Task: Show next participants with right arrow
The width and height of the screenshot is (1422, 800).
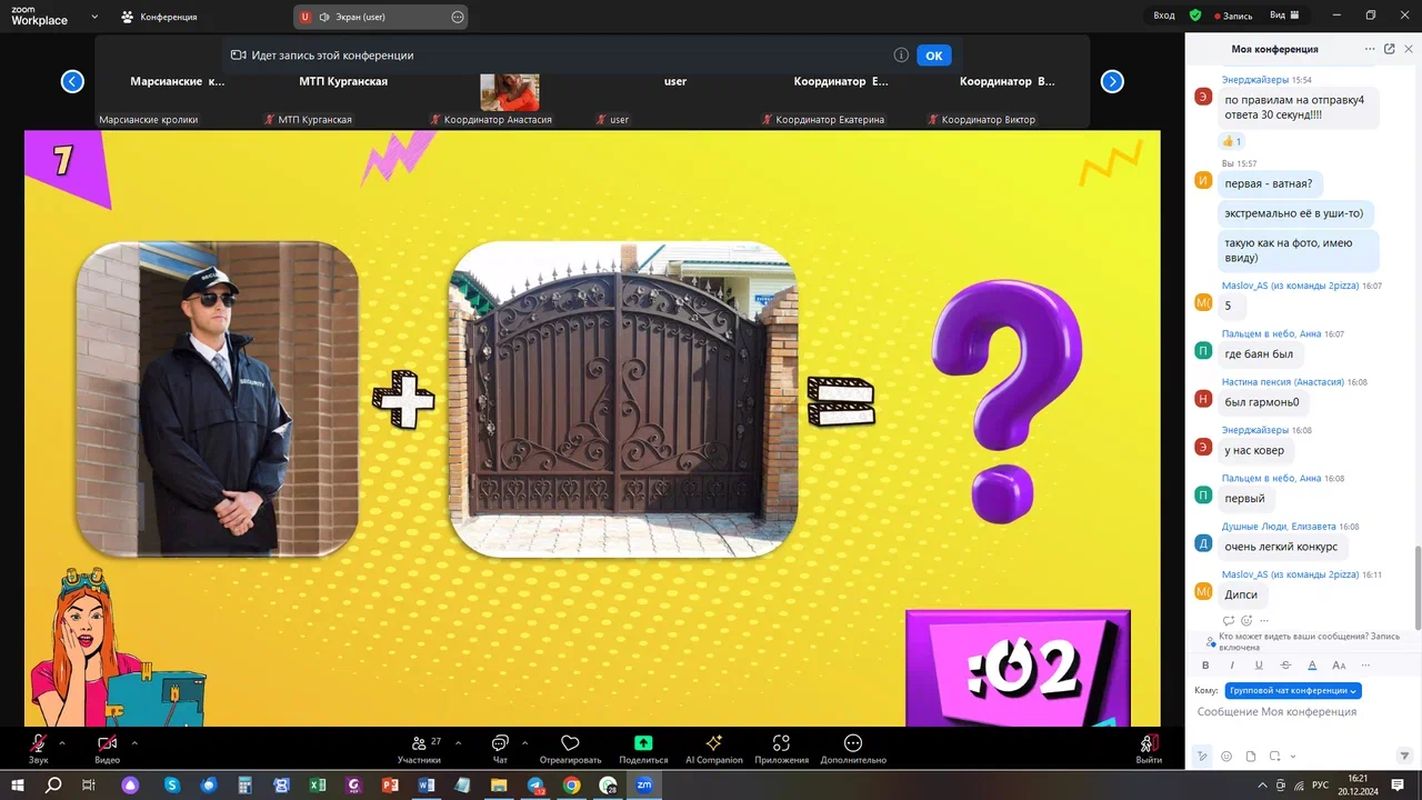Action: pos(1112,81)
